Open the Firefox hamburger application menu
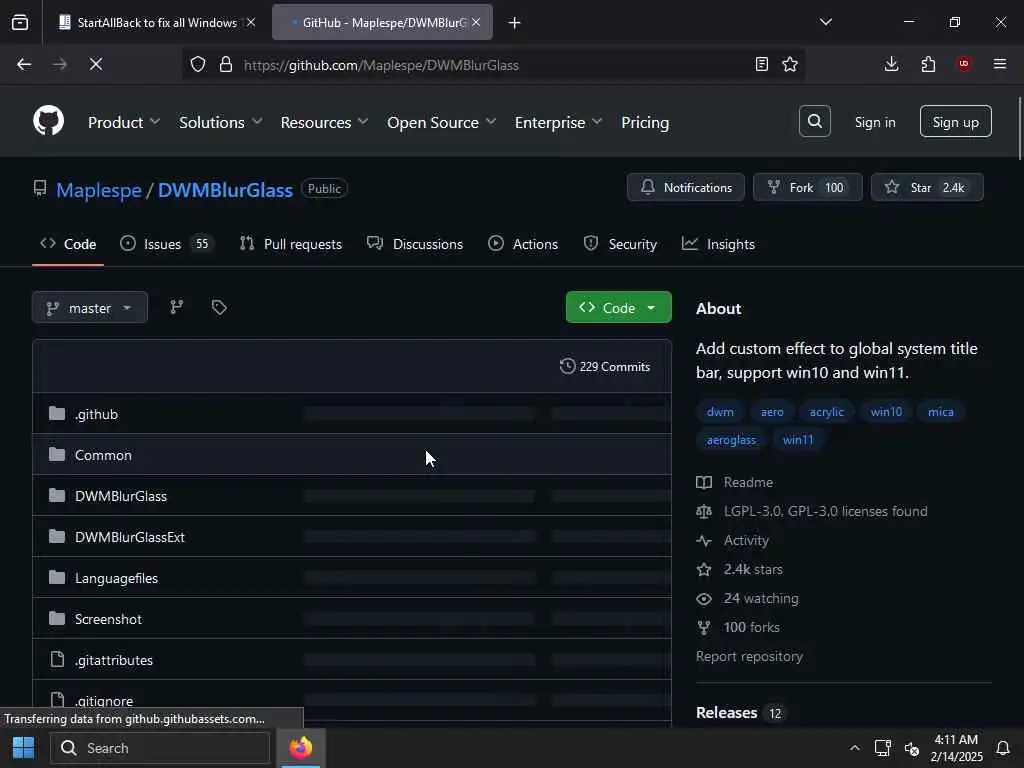 1000,64
